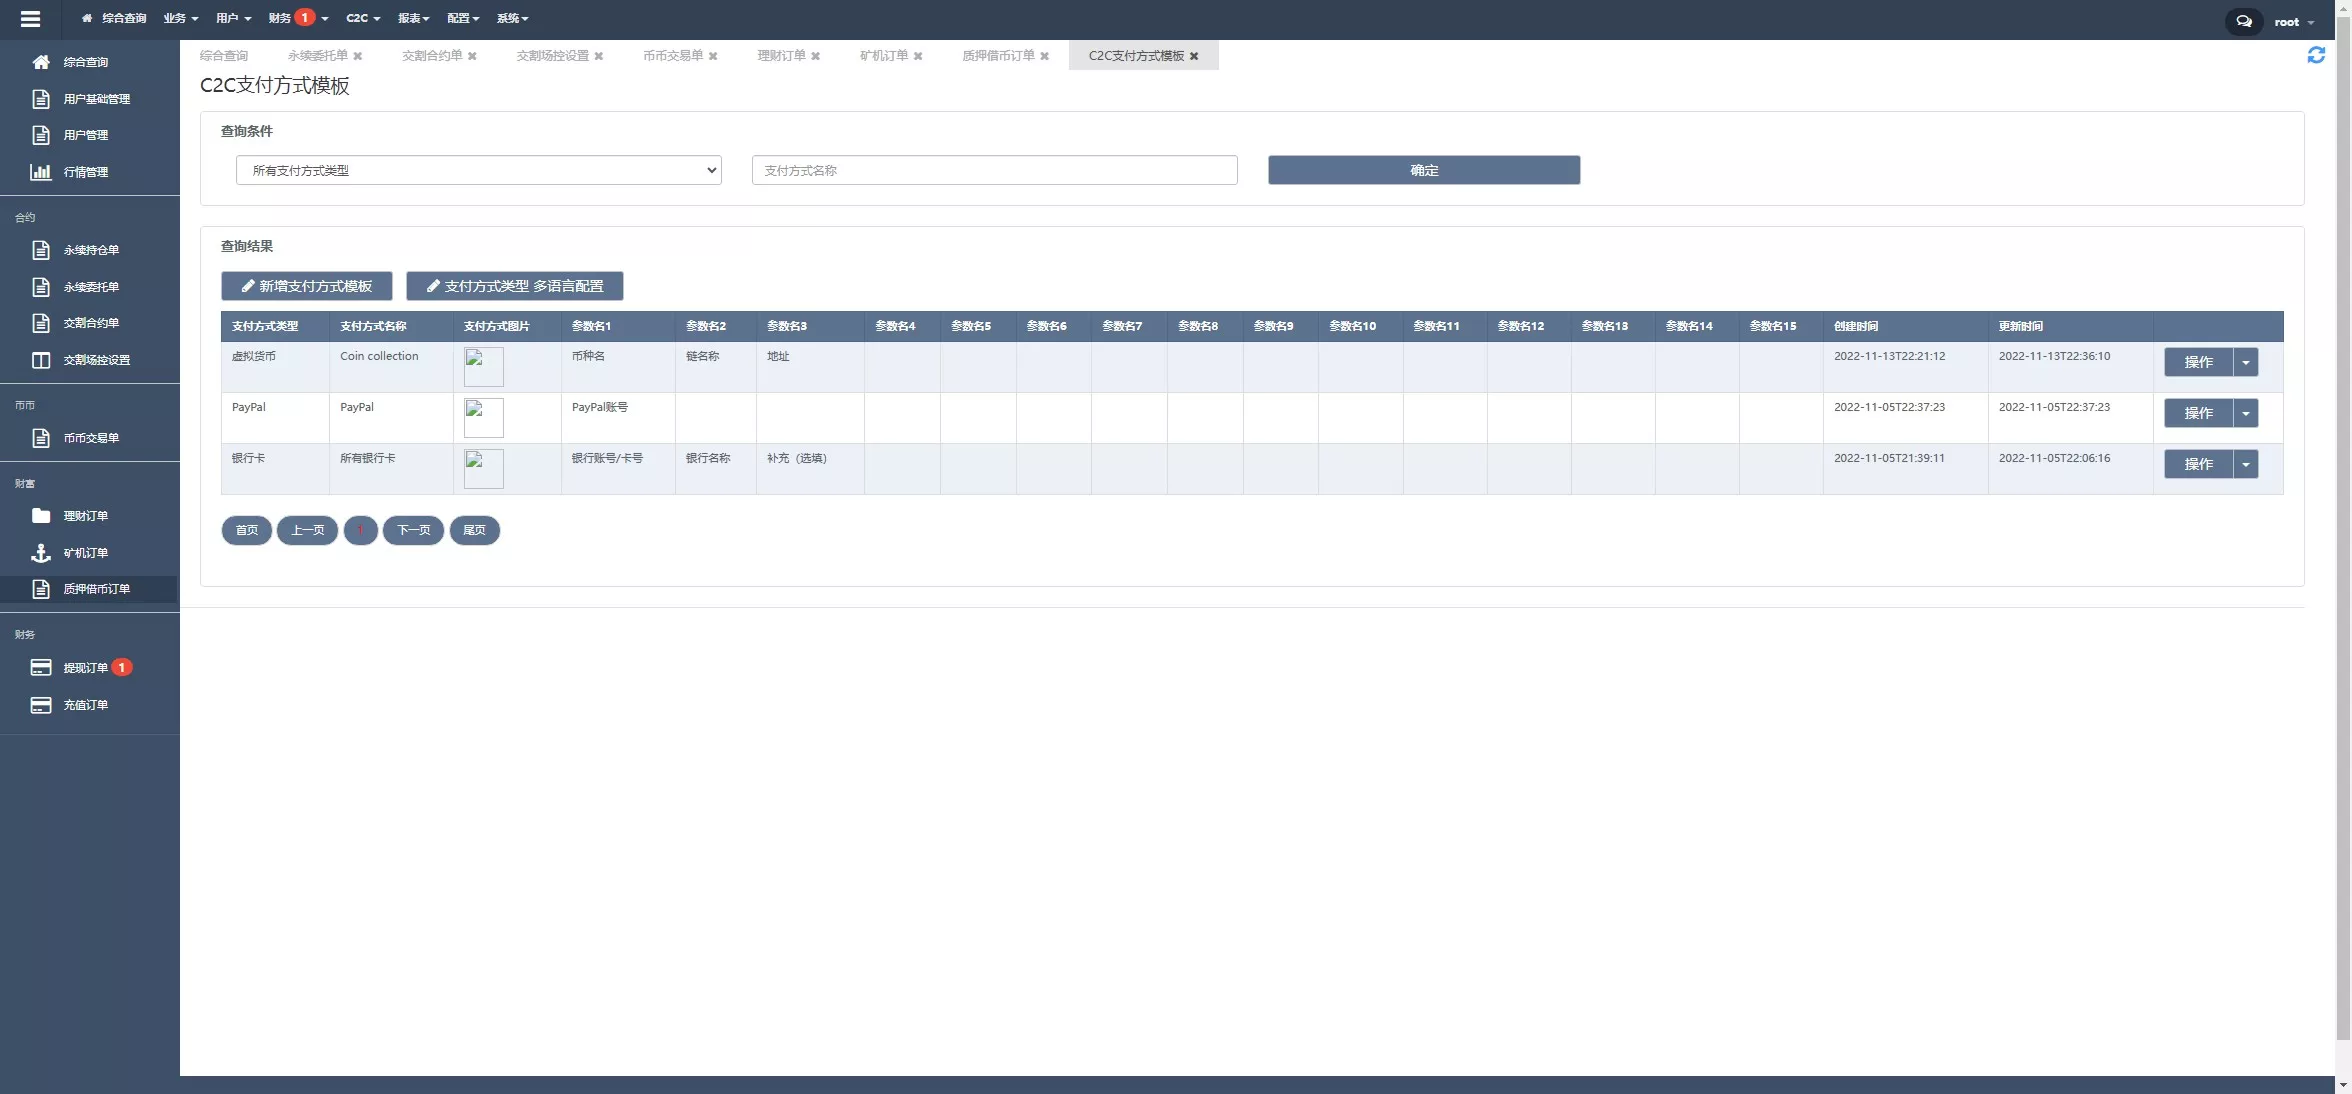2352x1094 pixels.
Task: Open the 所有支付方式类型 dropdown
Action: (478, 170)
